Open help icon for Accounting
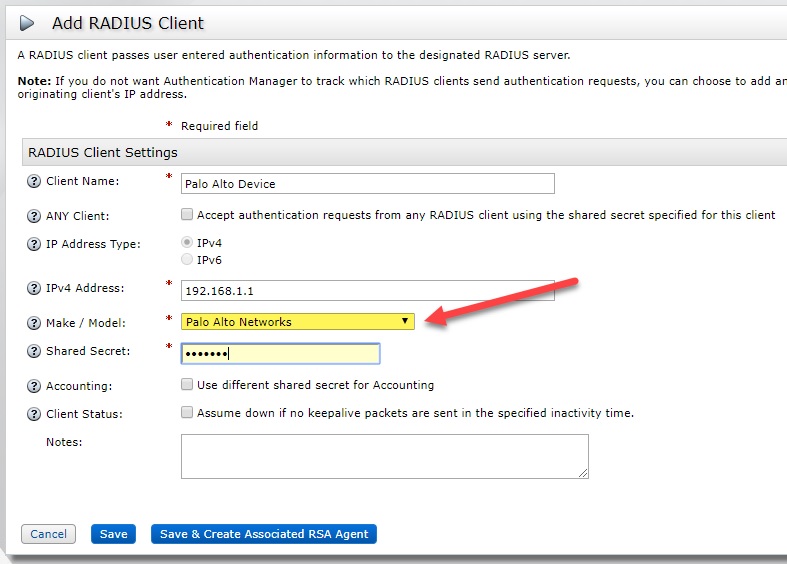 point(34,386)
